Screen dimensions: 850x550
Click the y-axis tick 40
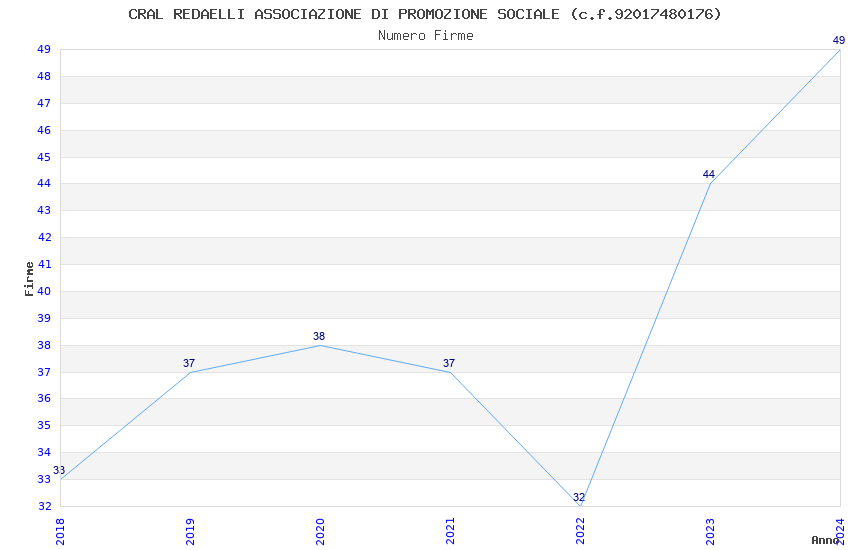(x=44, y=292)
